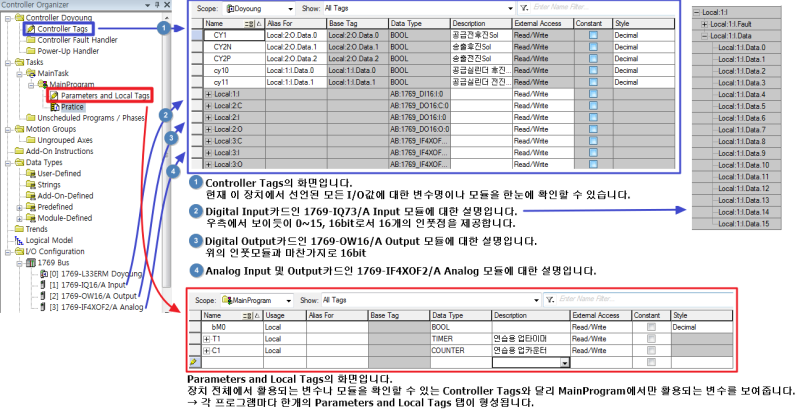Click the Data Type column header
Image resolution: width=800 pixels, height=410 pixels.
[418, 23]
